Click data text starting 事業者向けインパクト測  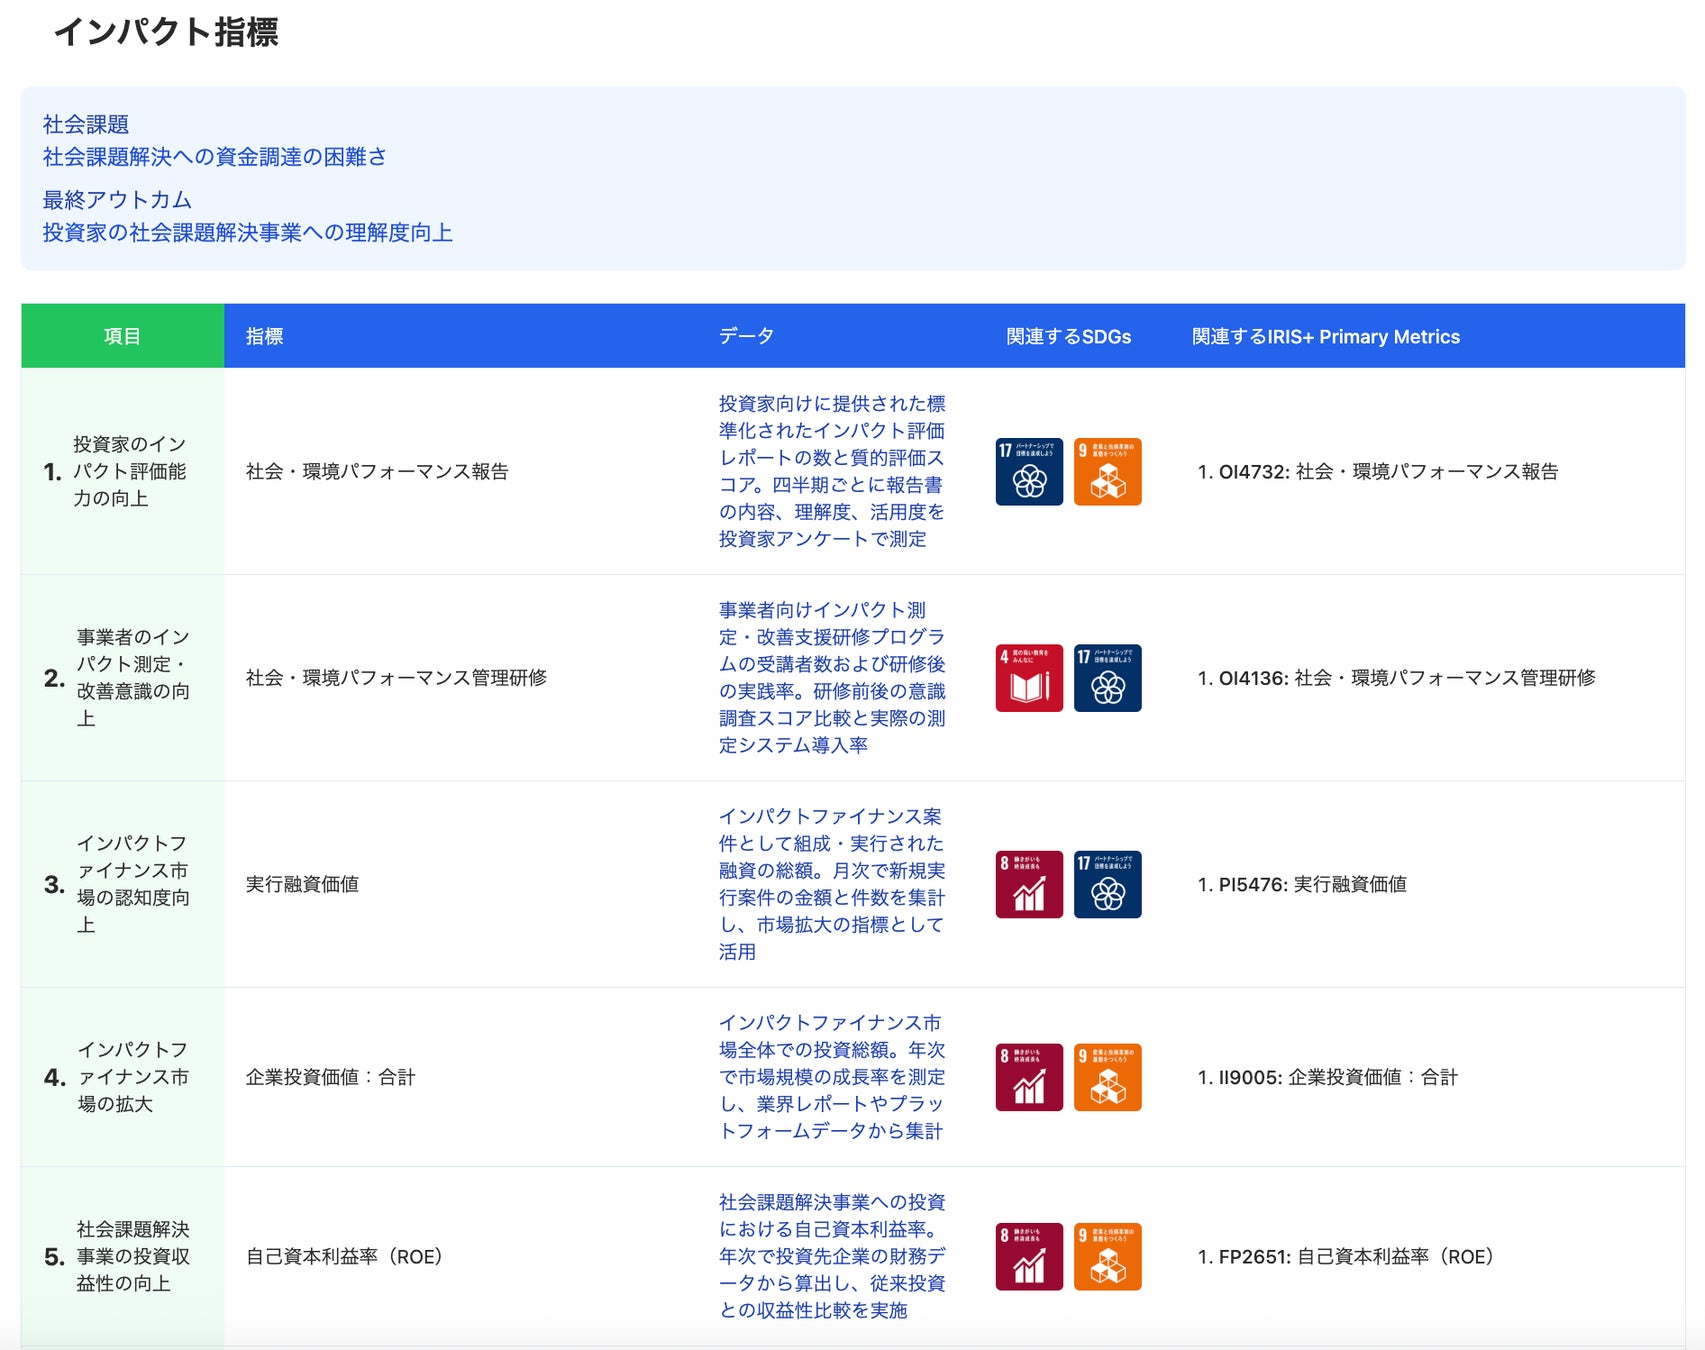(832, 677)
